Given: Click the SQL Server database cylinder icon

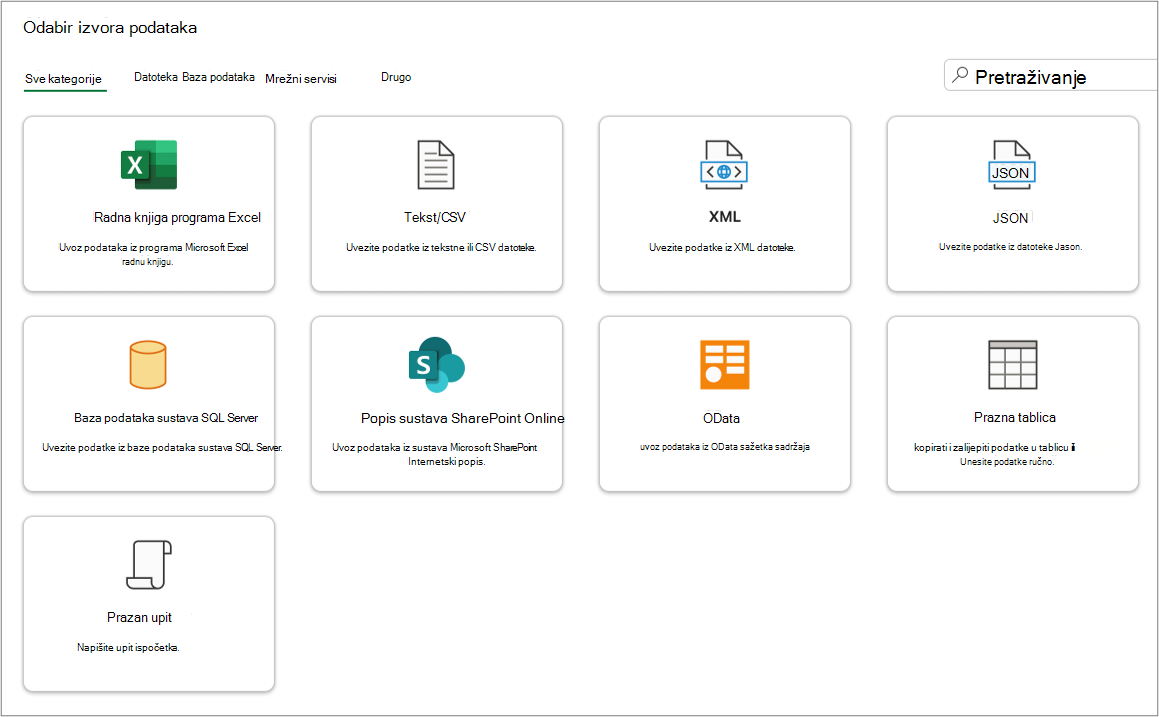Looking at the screenshot, I should pos(148,364).
